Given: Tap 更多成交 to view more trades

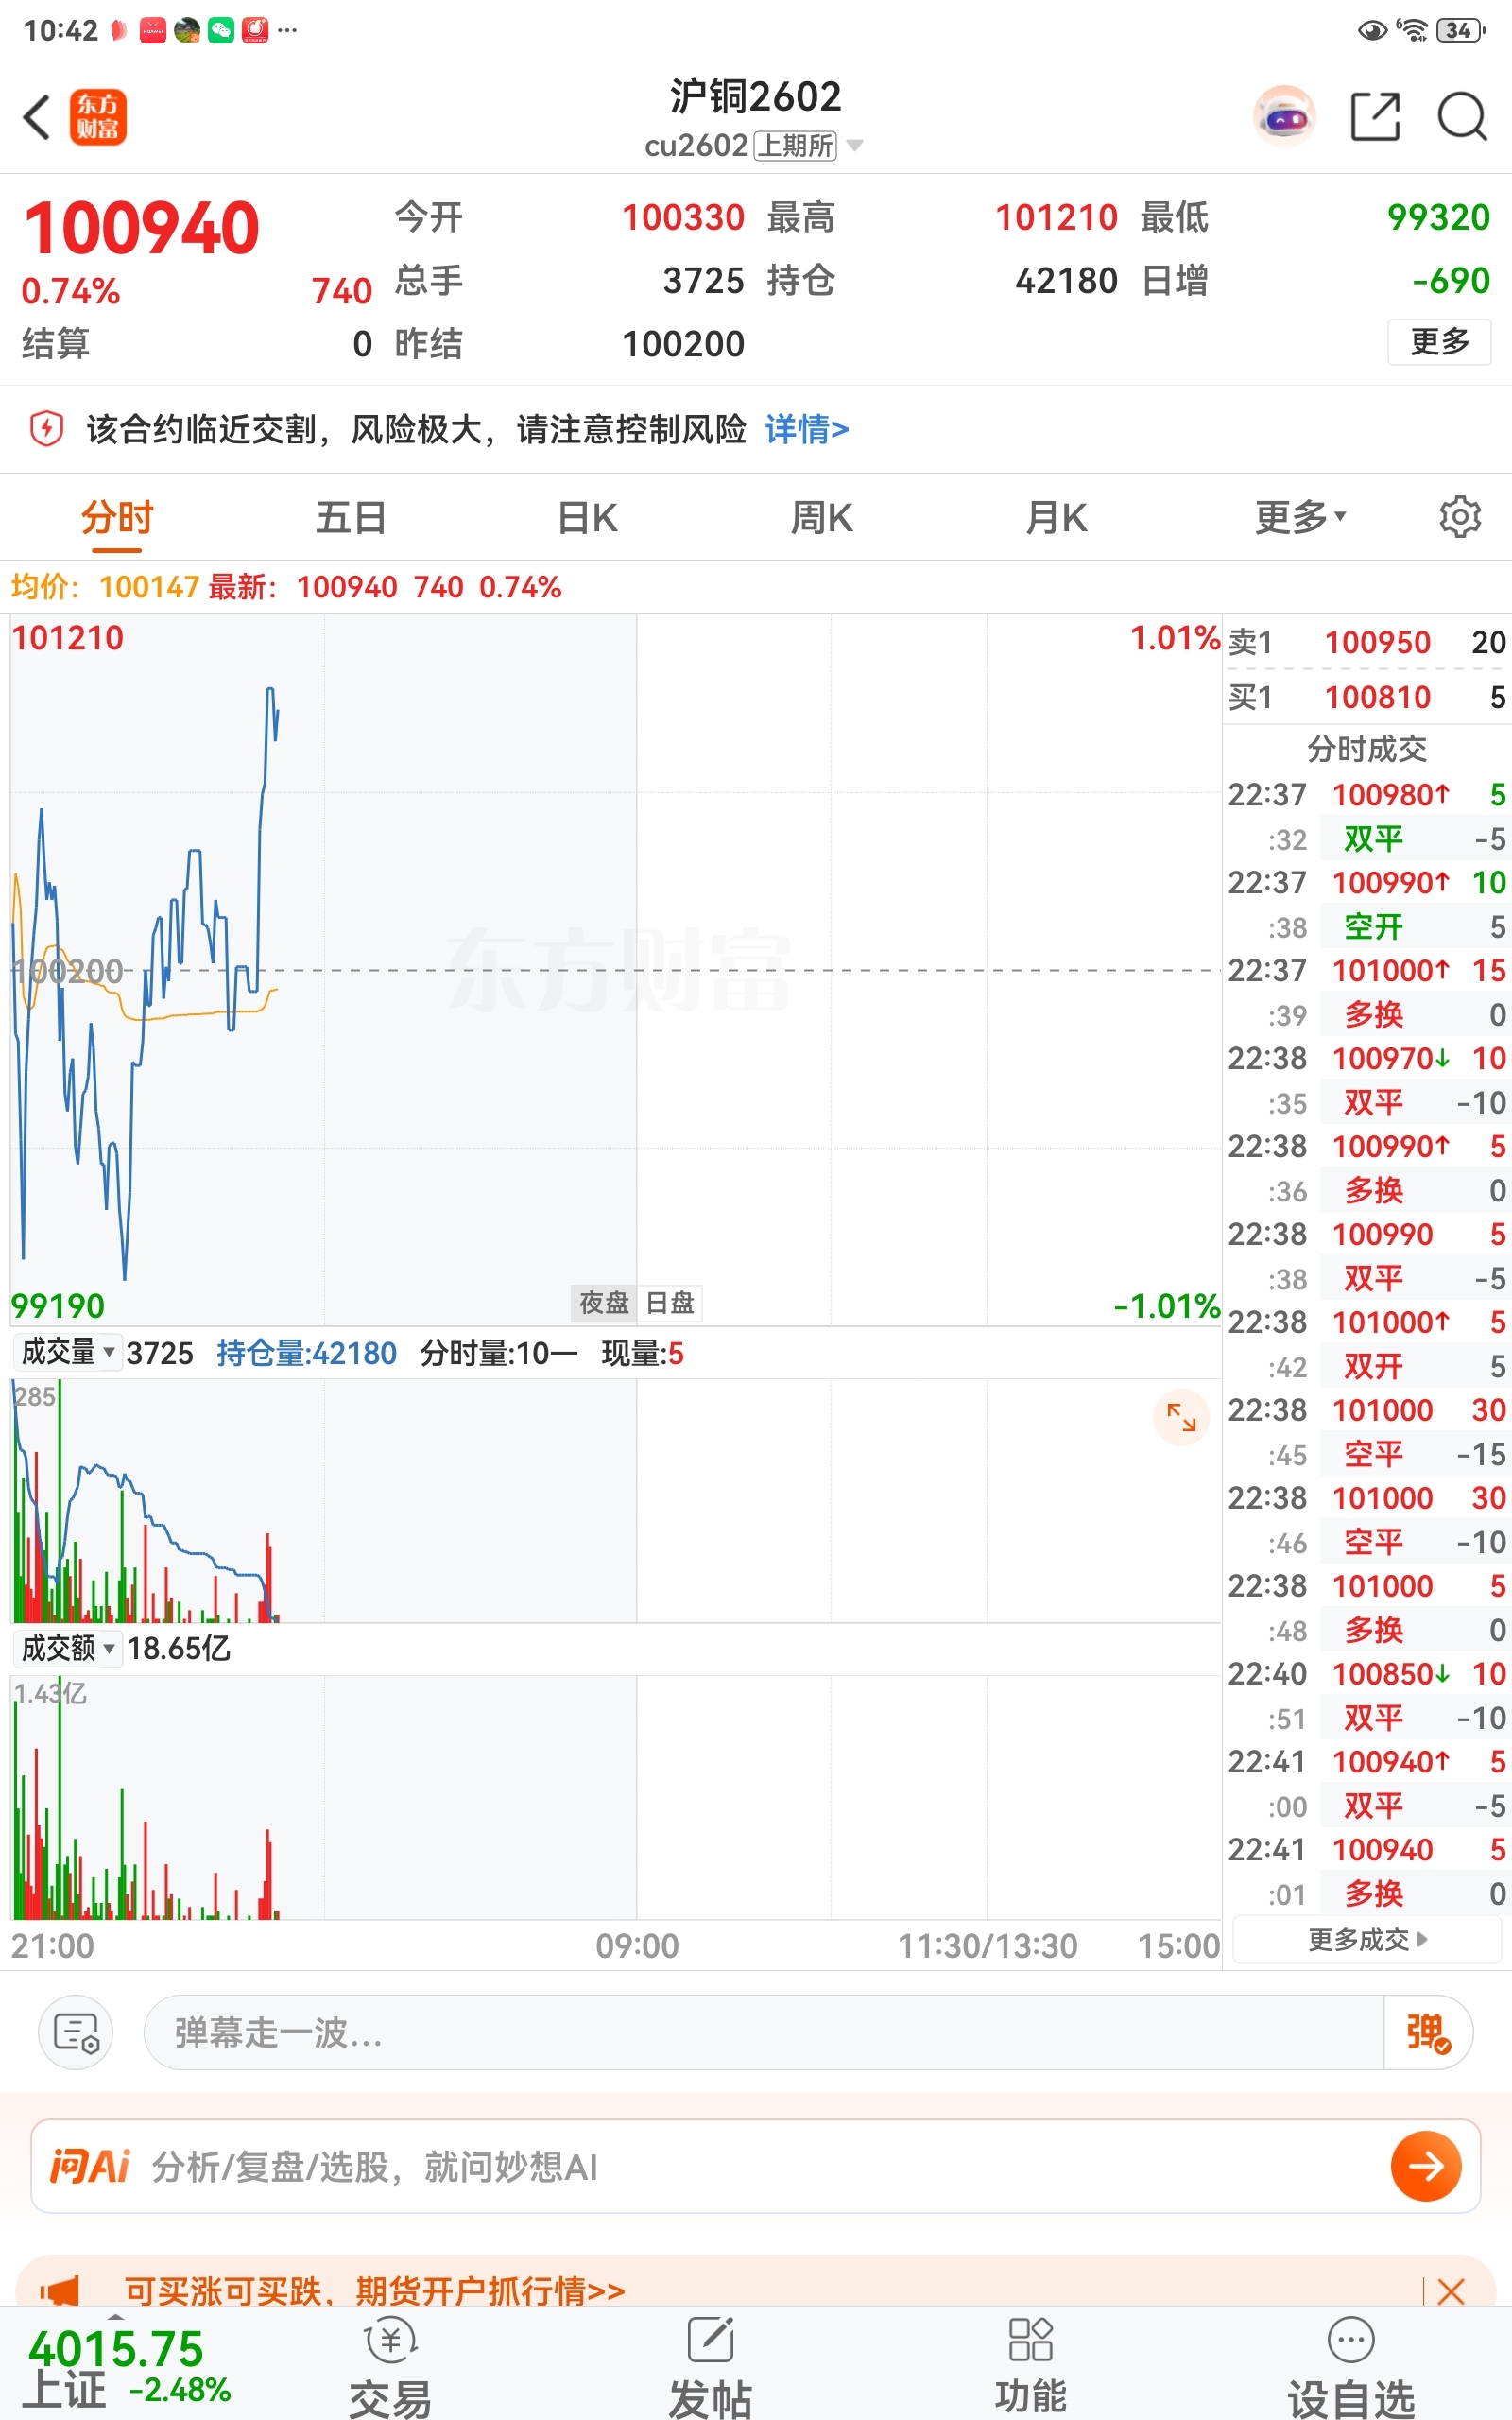Looking at the screenshot, I should click(1367, 1940).
